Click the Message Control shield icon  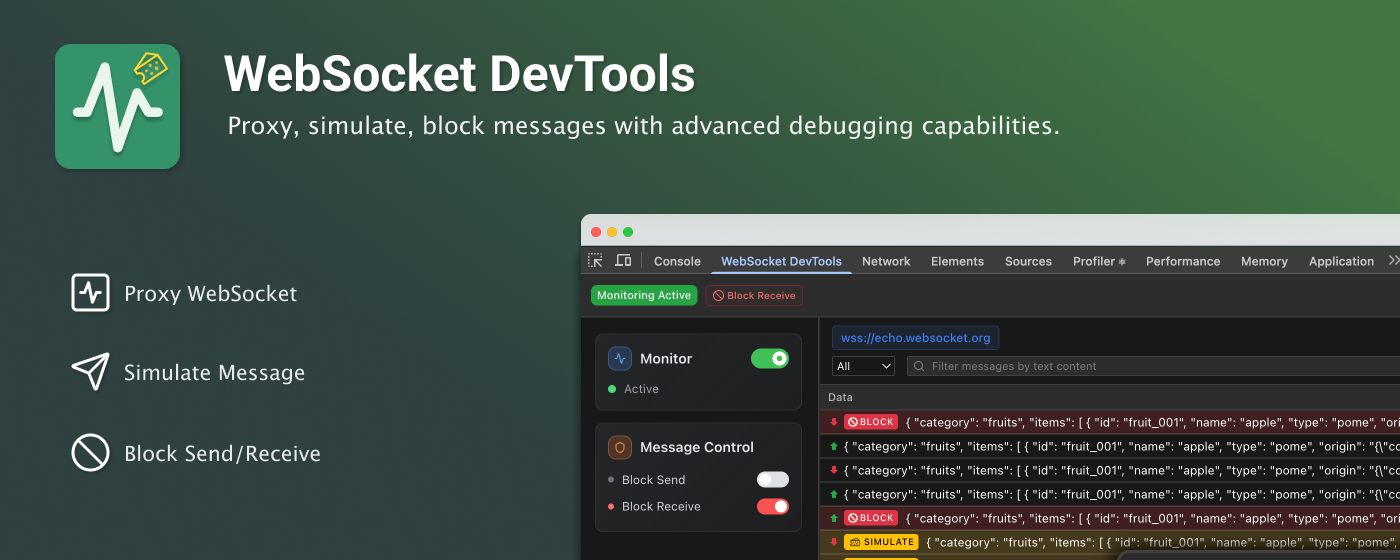620,447
